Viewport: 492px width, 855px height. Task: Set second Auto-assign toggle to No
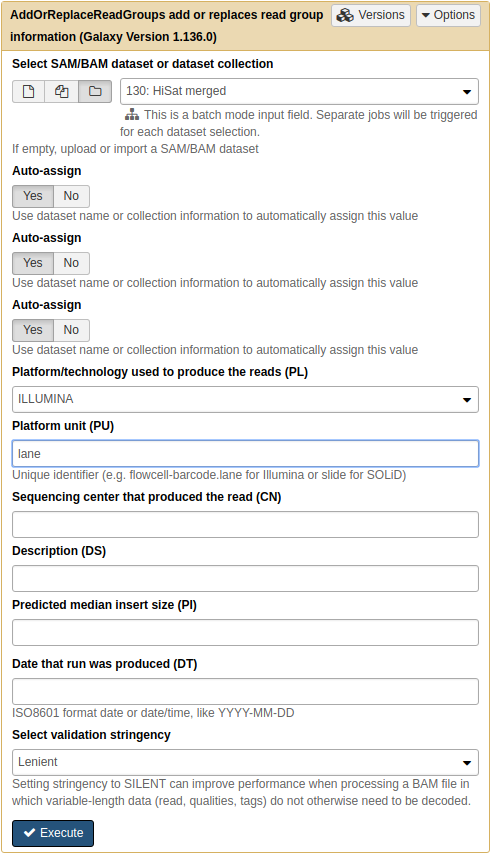click(x=71, y=263)
